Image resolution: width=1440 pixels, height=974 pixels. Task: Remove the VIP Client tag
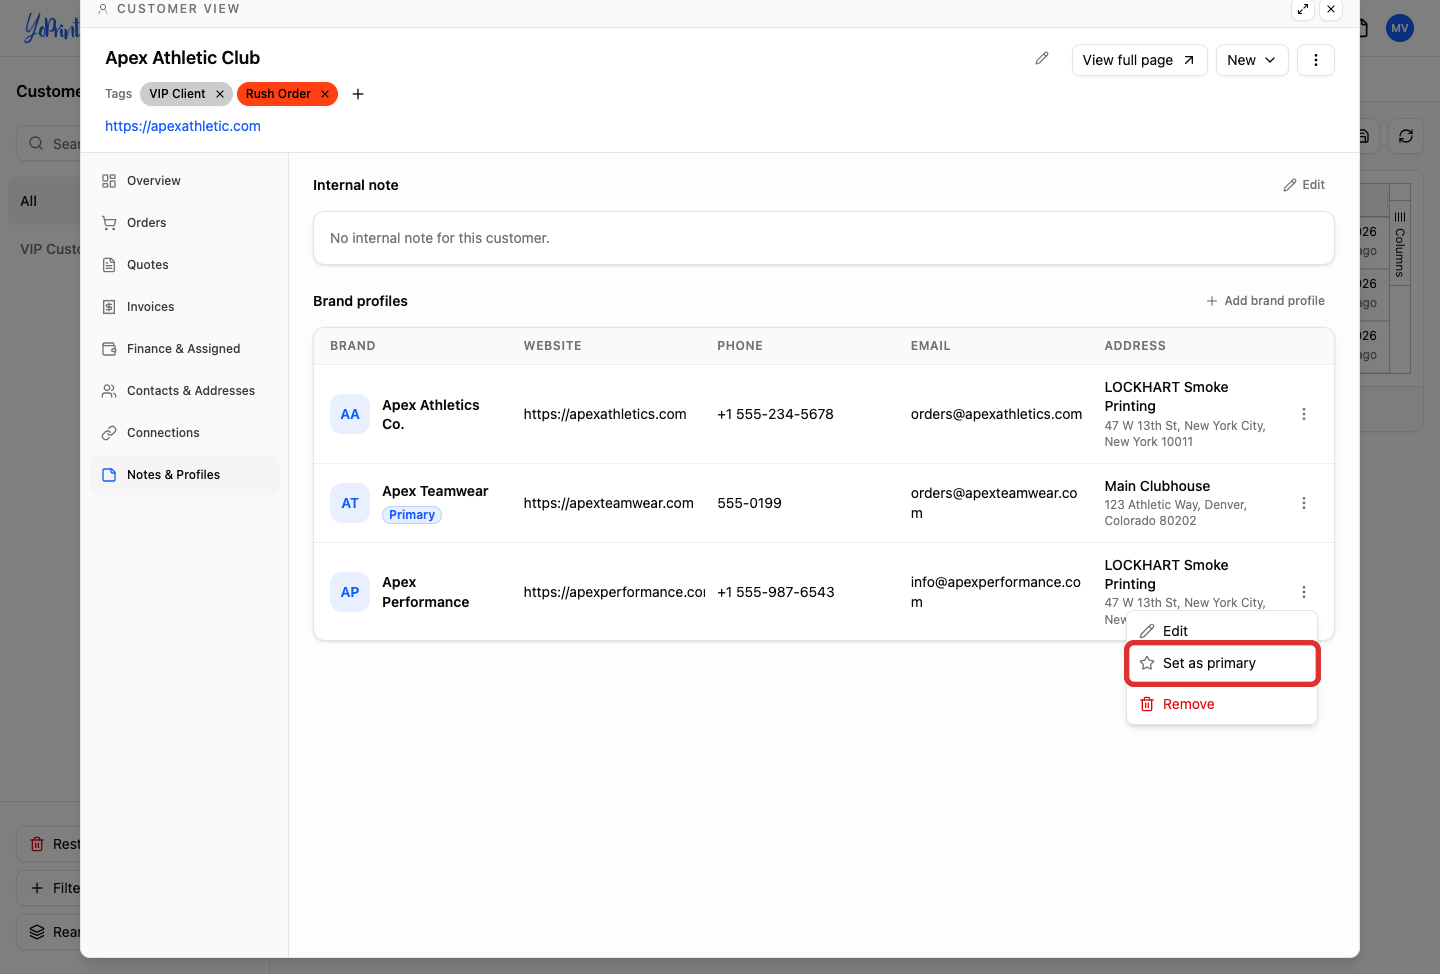coord(220,94)
